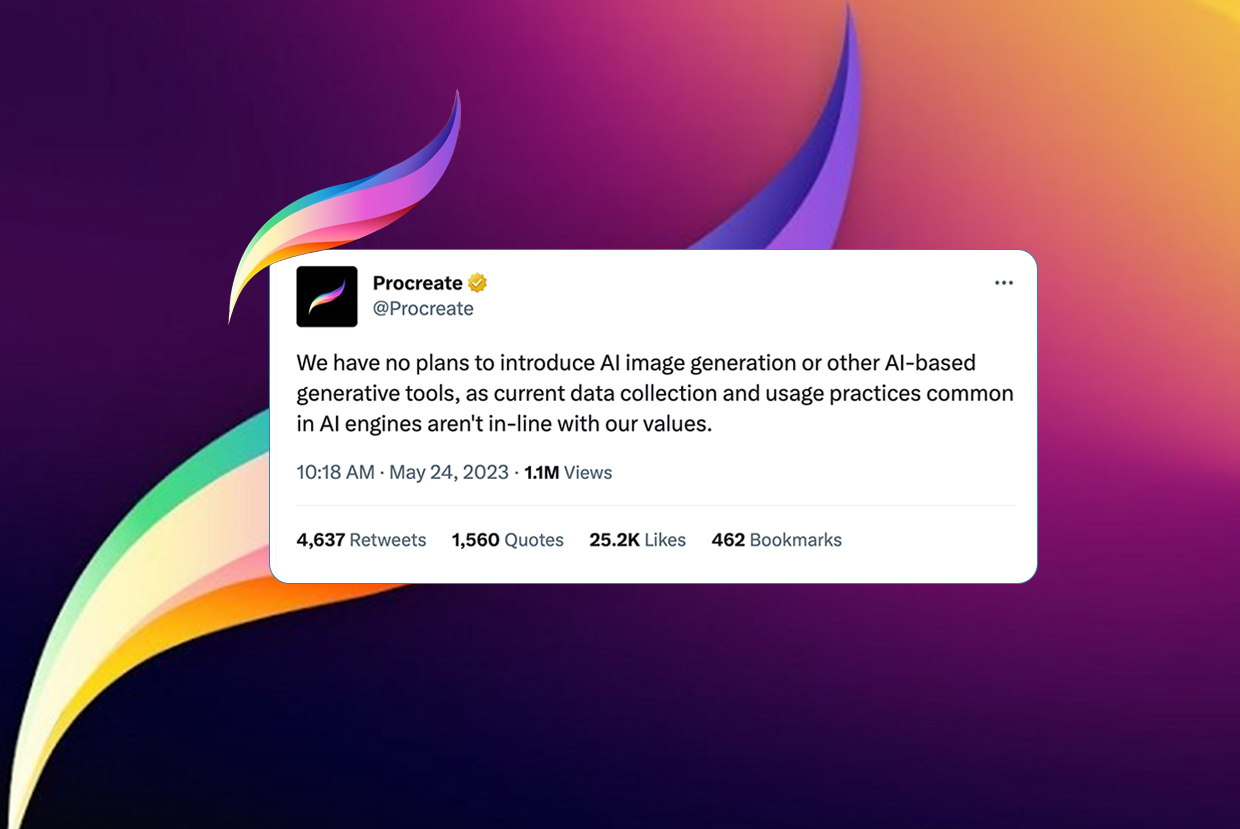This screenshot has height=829, width=1240.
Task: Click the tweet text about AI generation
Action: [655, 393]
